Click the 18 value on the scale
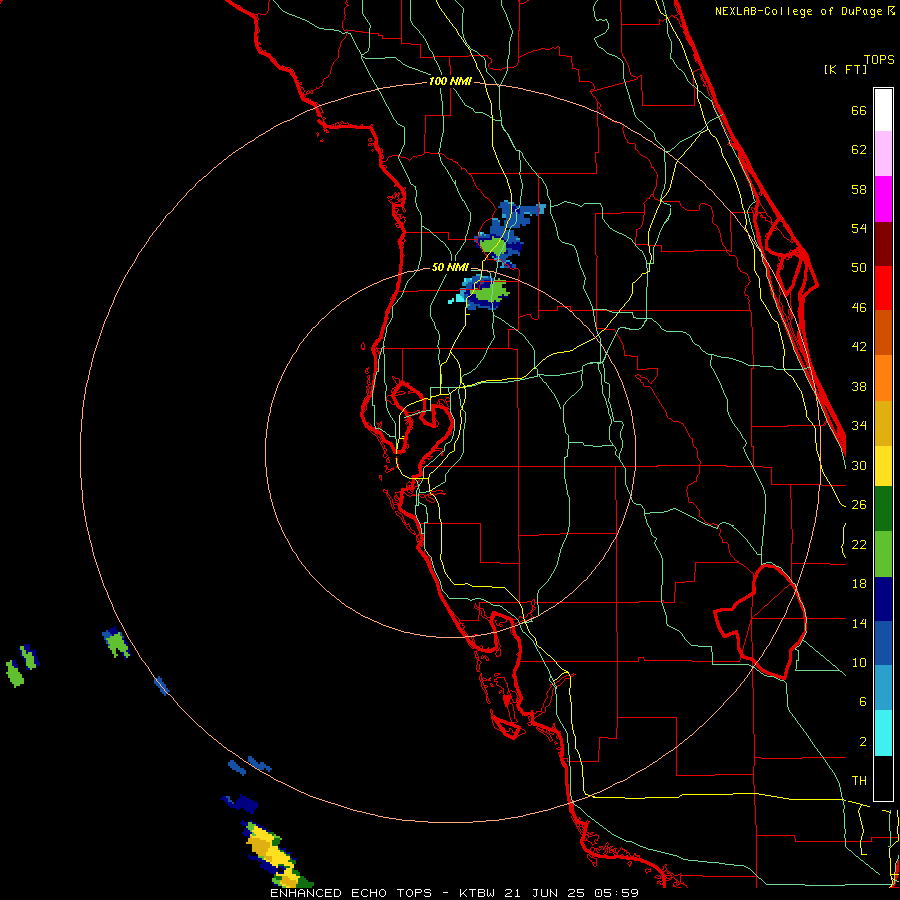Image resolution: width=900 pixels, height=900 pixels. tap(859, 584)
